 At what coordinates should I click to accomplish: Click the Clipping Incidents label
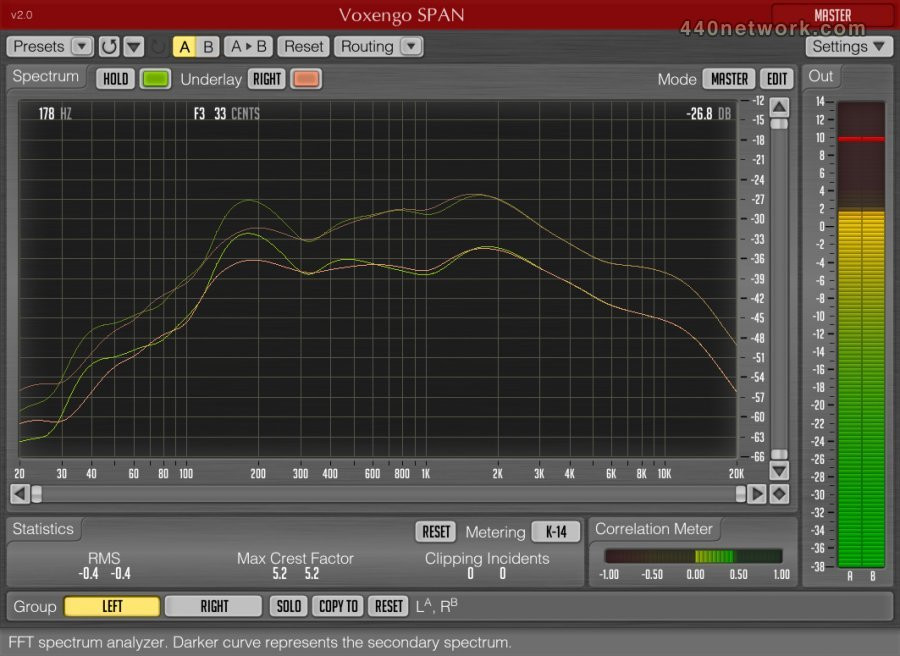point(487,558)
